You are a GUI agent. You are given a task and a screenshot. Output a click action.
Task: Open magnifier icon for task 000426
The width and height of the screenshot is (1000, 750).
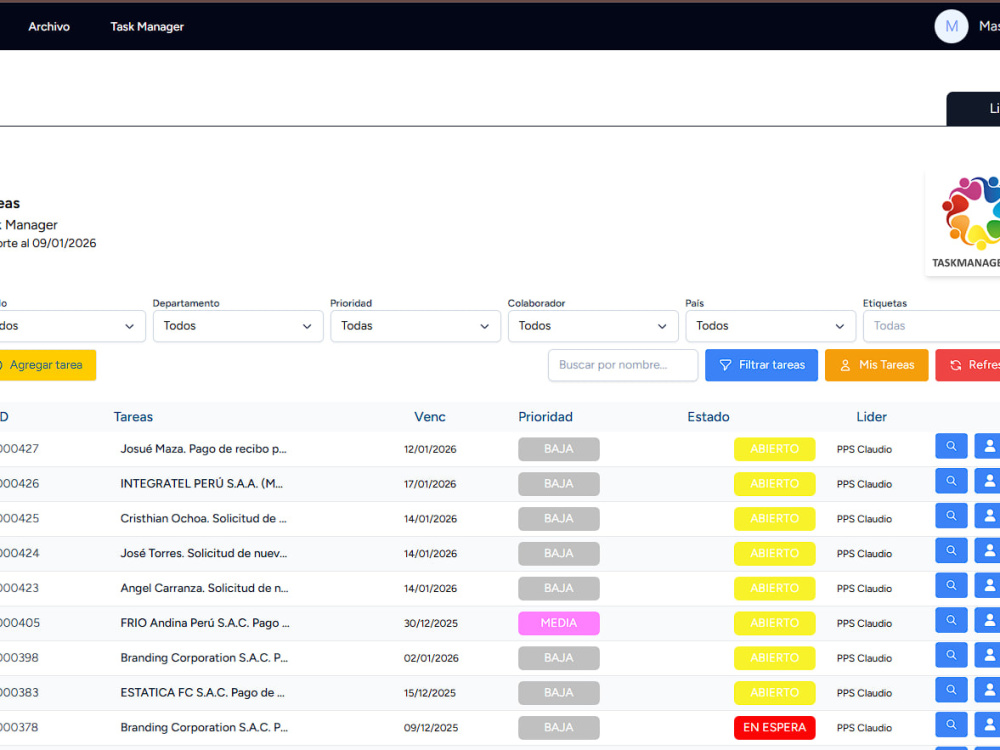[951, 481]
